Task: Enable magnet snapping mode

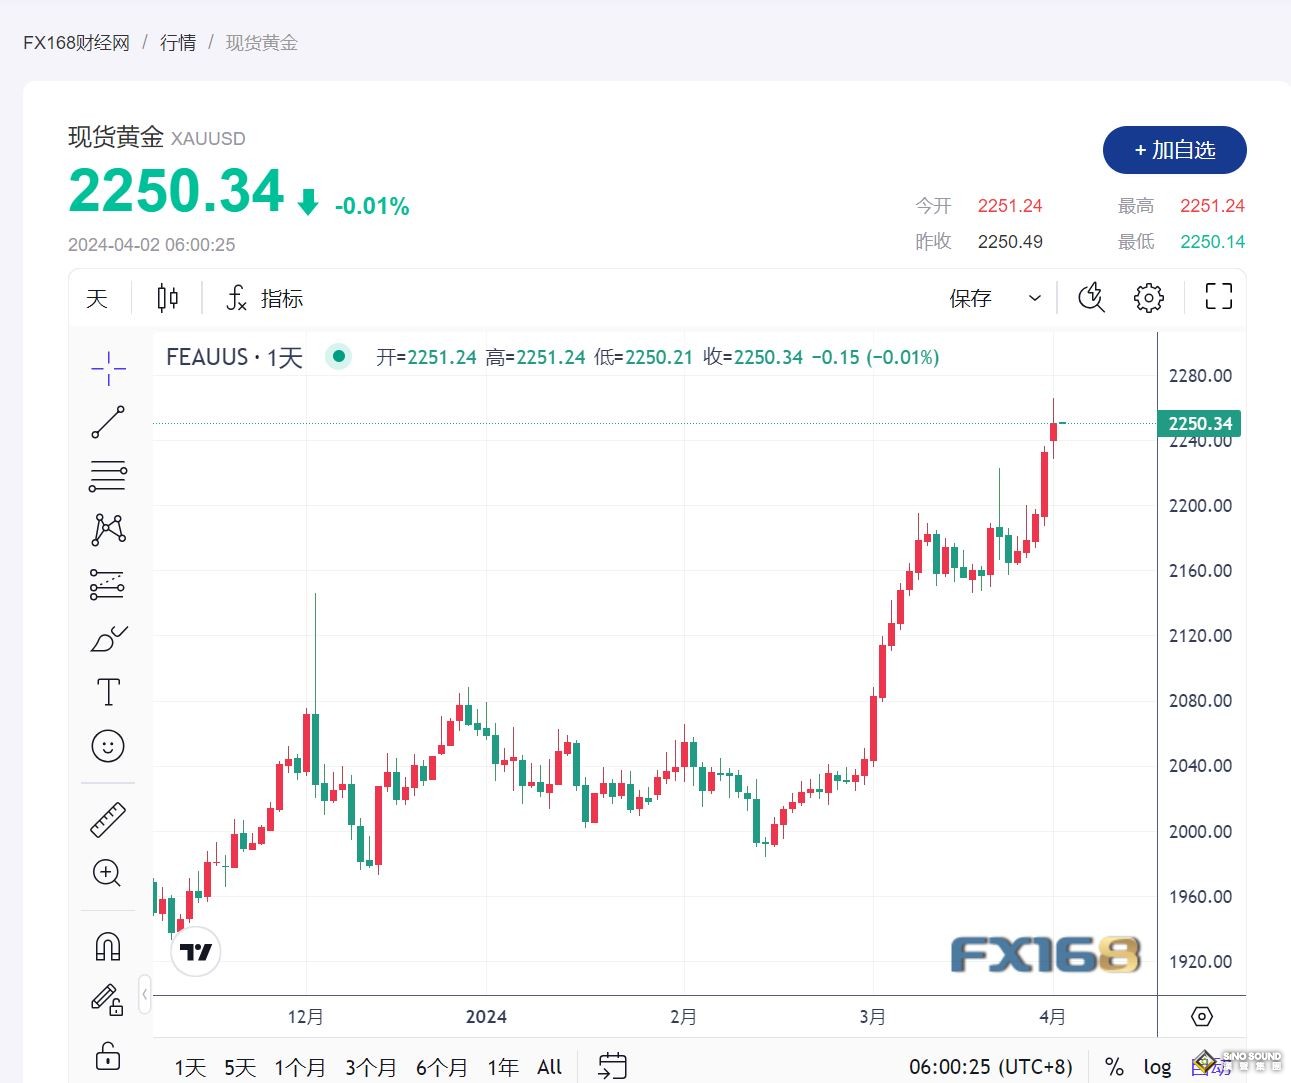Action: 108,944
